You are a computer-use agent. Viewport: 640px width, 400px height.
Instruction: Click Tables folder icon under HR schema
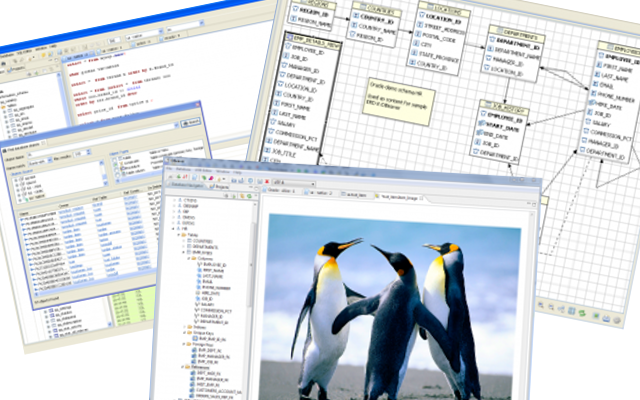coord(184,235)
